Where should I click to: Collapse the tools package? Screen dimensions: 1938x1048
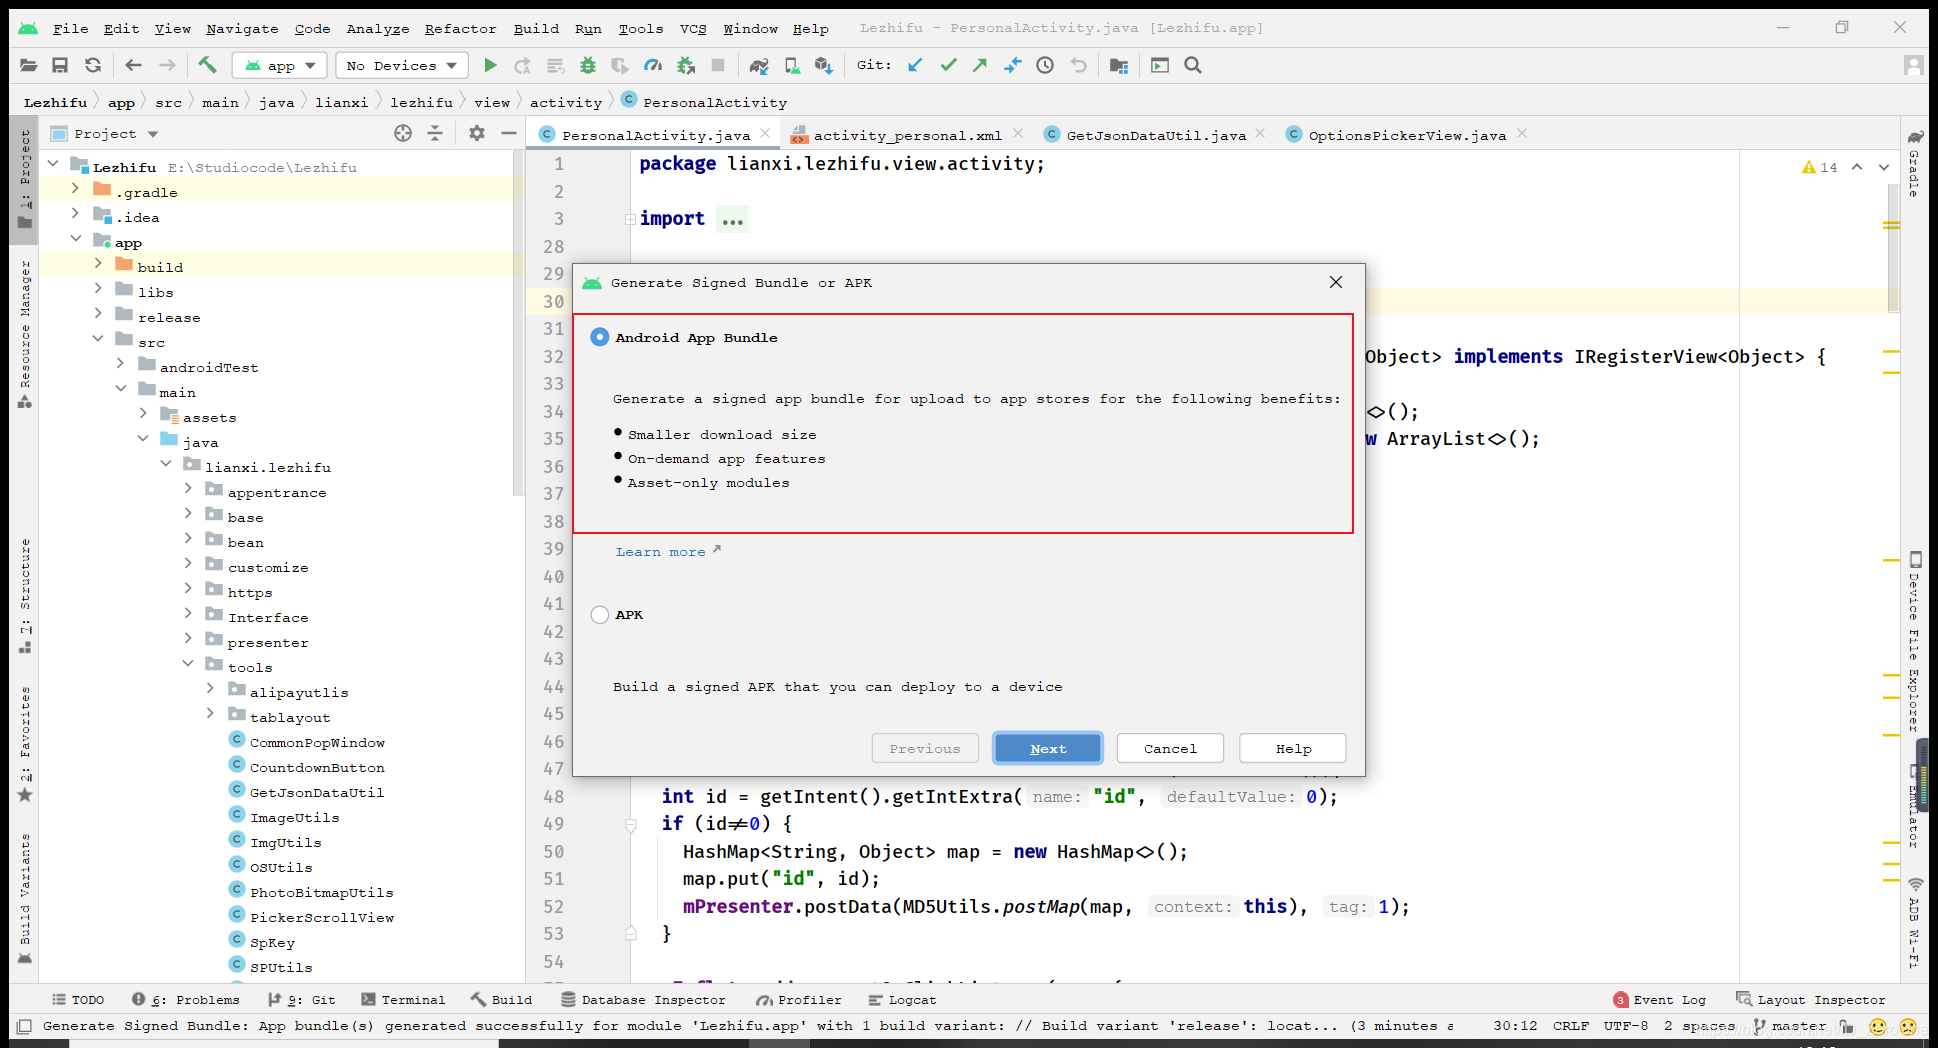[188, 663]
